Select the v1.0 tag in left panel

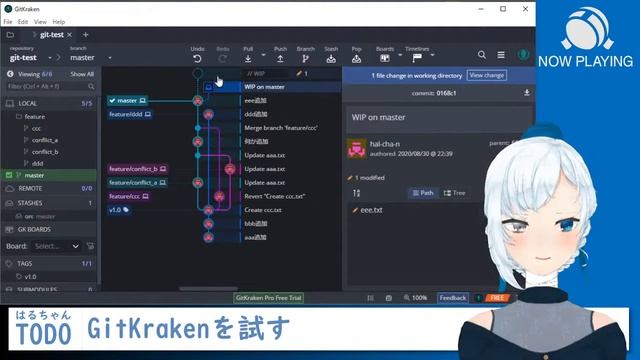click(x=30, y=277)
